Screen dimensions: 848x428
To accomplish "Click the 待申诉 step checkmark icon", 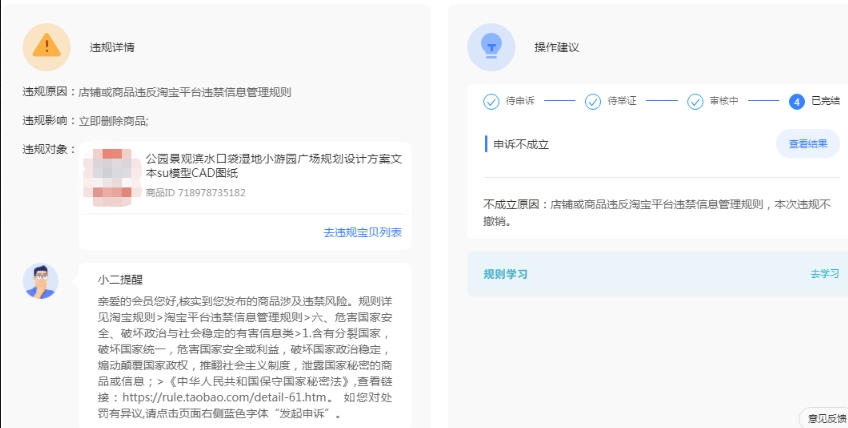I will [491, 101].
